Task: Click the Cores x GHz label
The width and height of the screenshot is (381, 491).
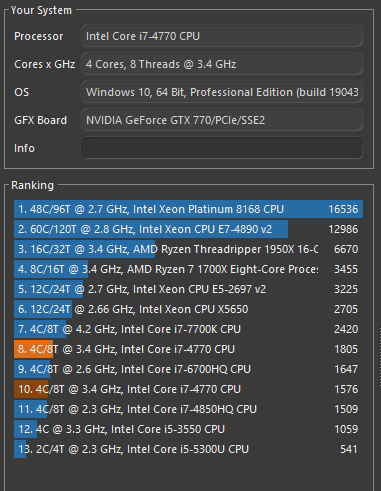Action: [x=44, y=64]
